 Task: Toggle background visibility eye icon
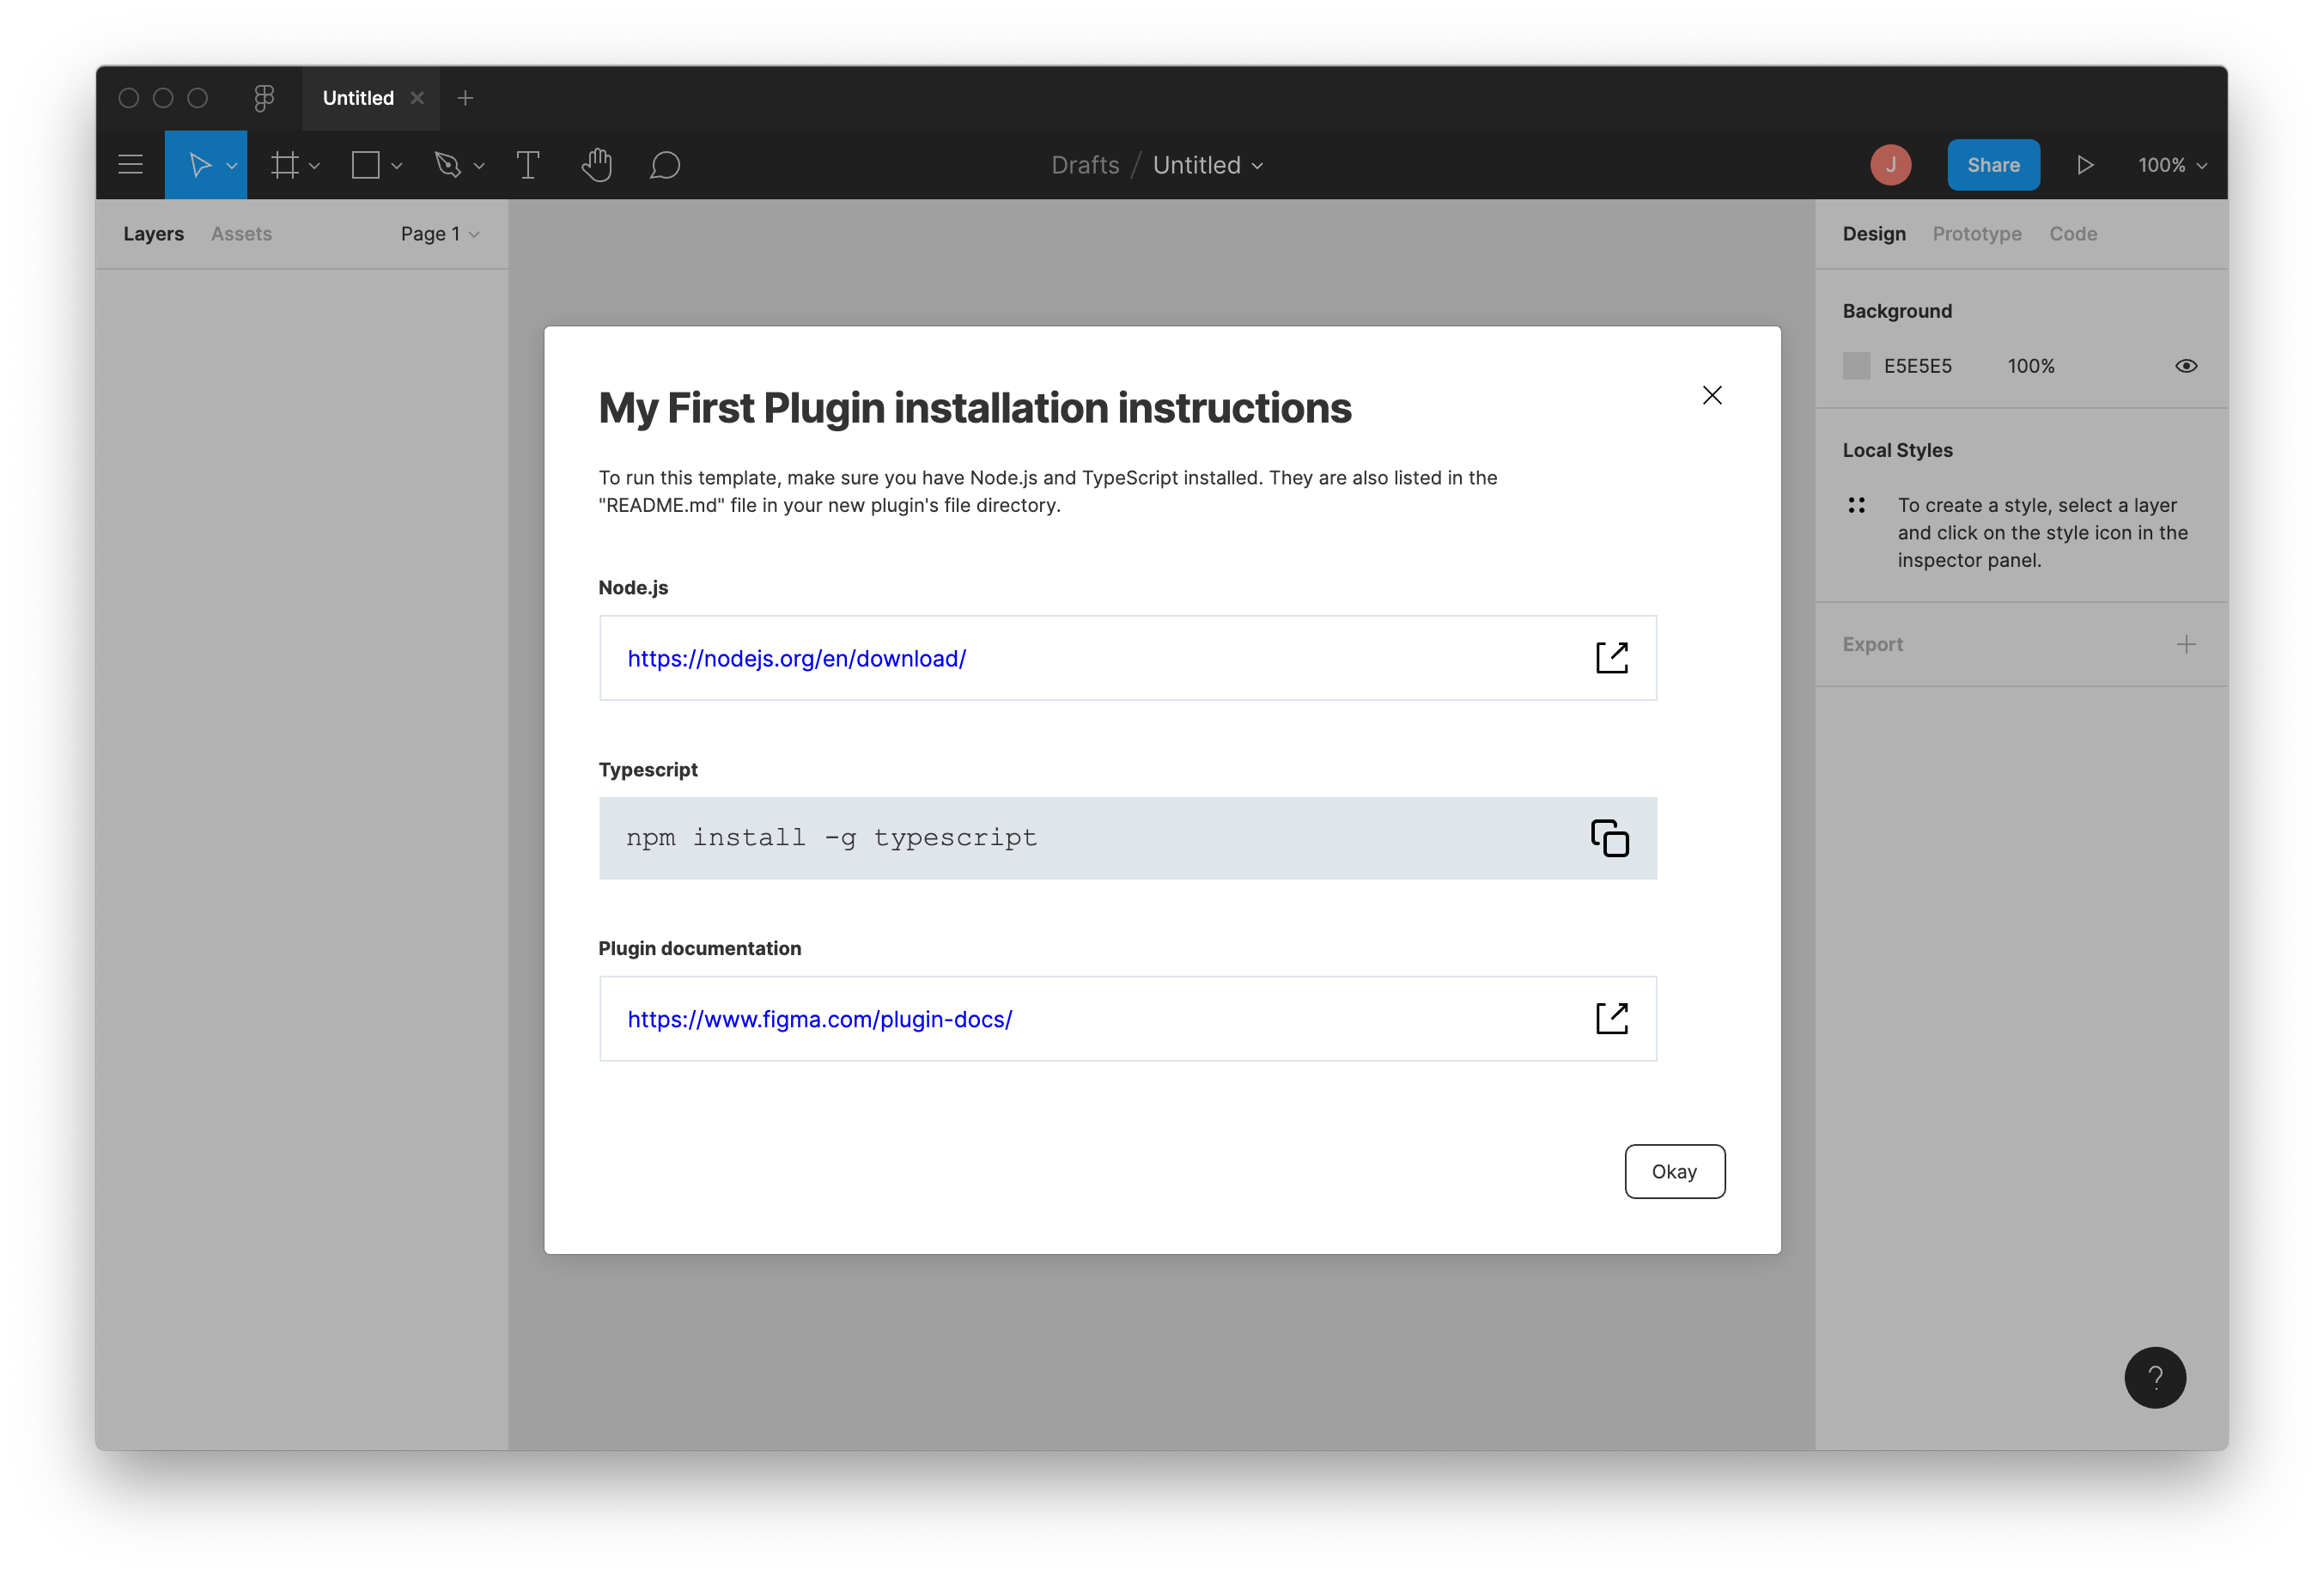(x=2186, y=366)
